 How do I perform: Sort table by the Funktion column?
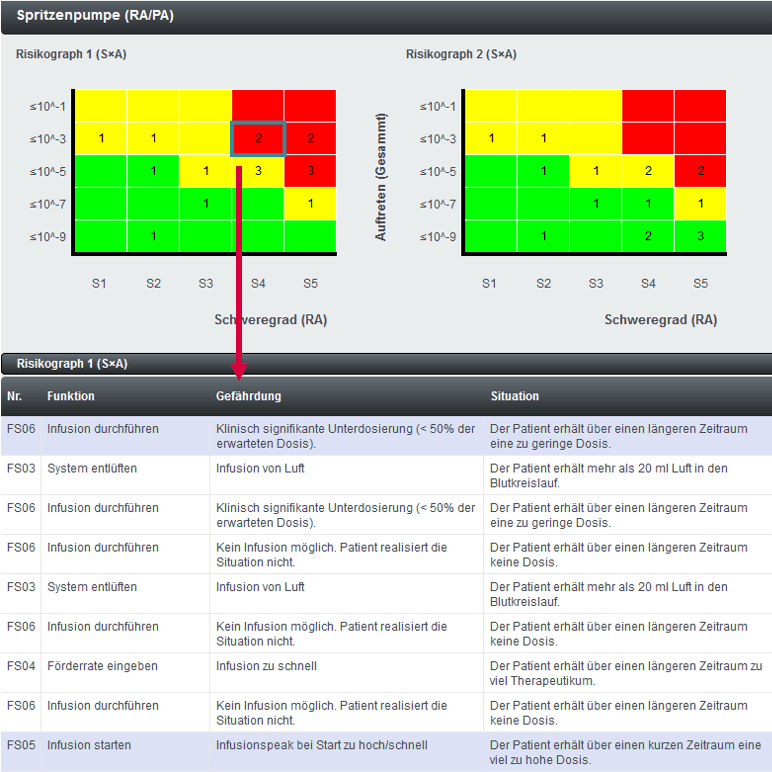(x=70, y=396)
